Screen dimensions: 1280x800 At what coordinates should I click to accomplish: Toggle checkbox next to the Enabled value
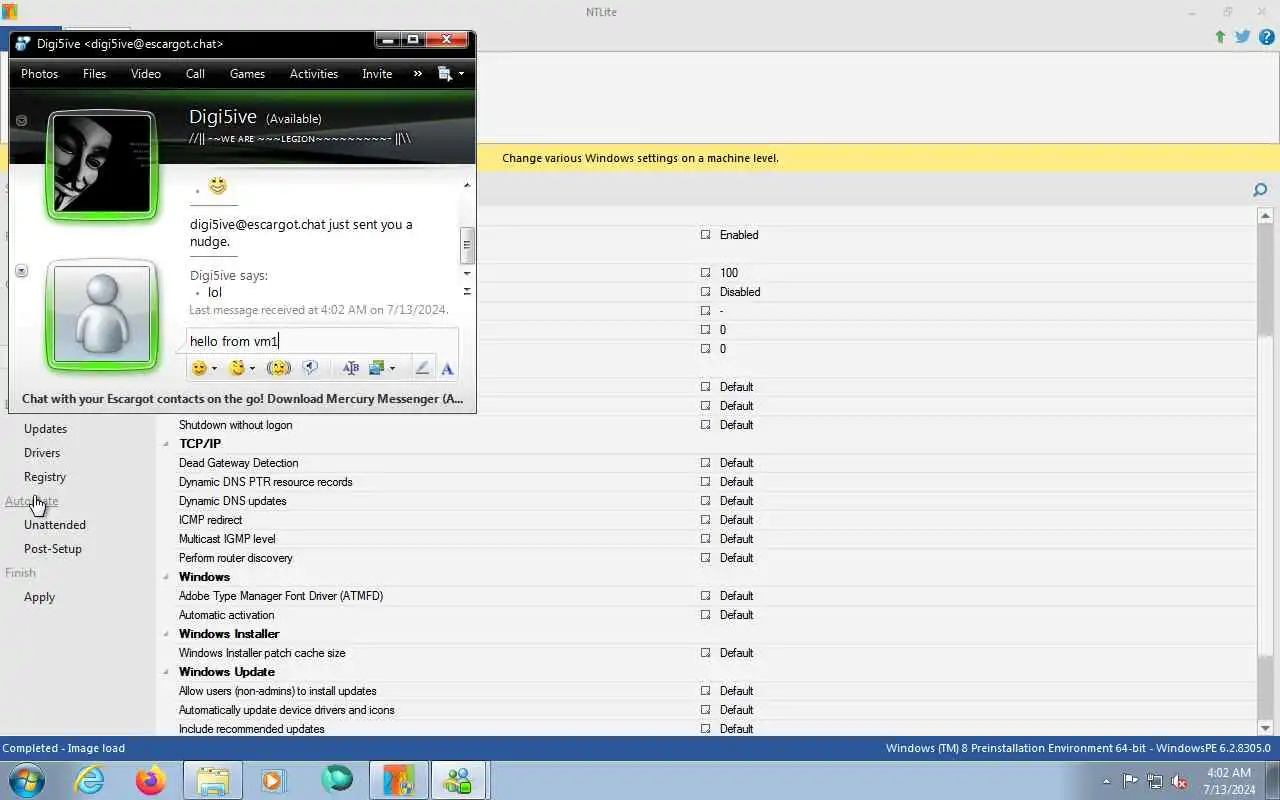click(705, 235)
